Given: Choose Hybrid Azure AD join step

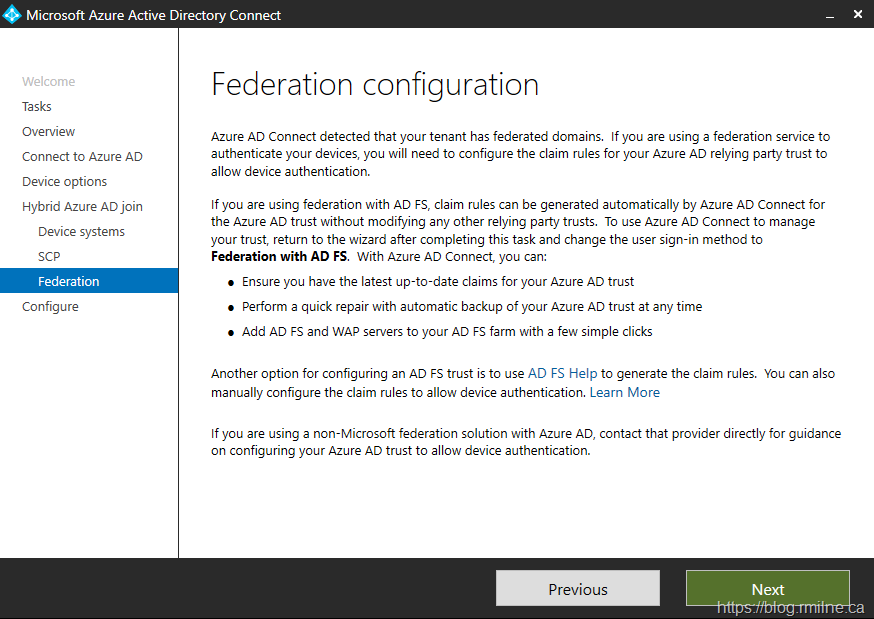Looking at the screenshot, I should [x=82, y=207].
